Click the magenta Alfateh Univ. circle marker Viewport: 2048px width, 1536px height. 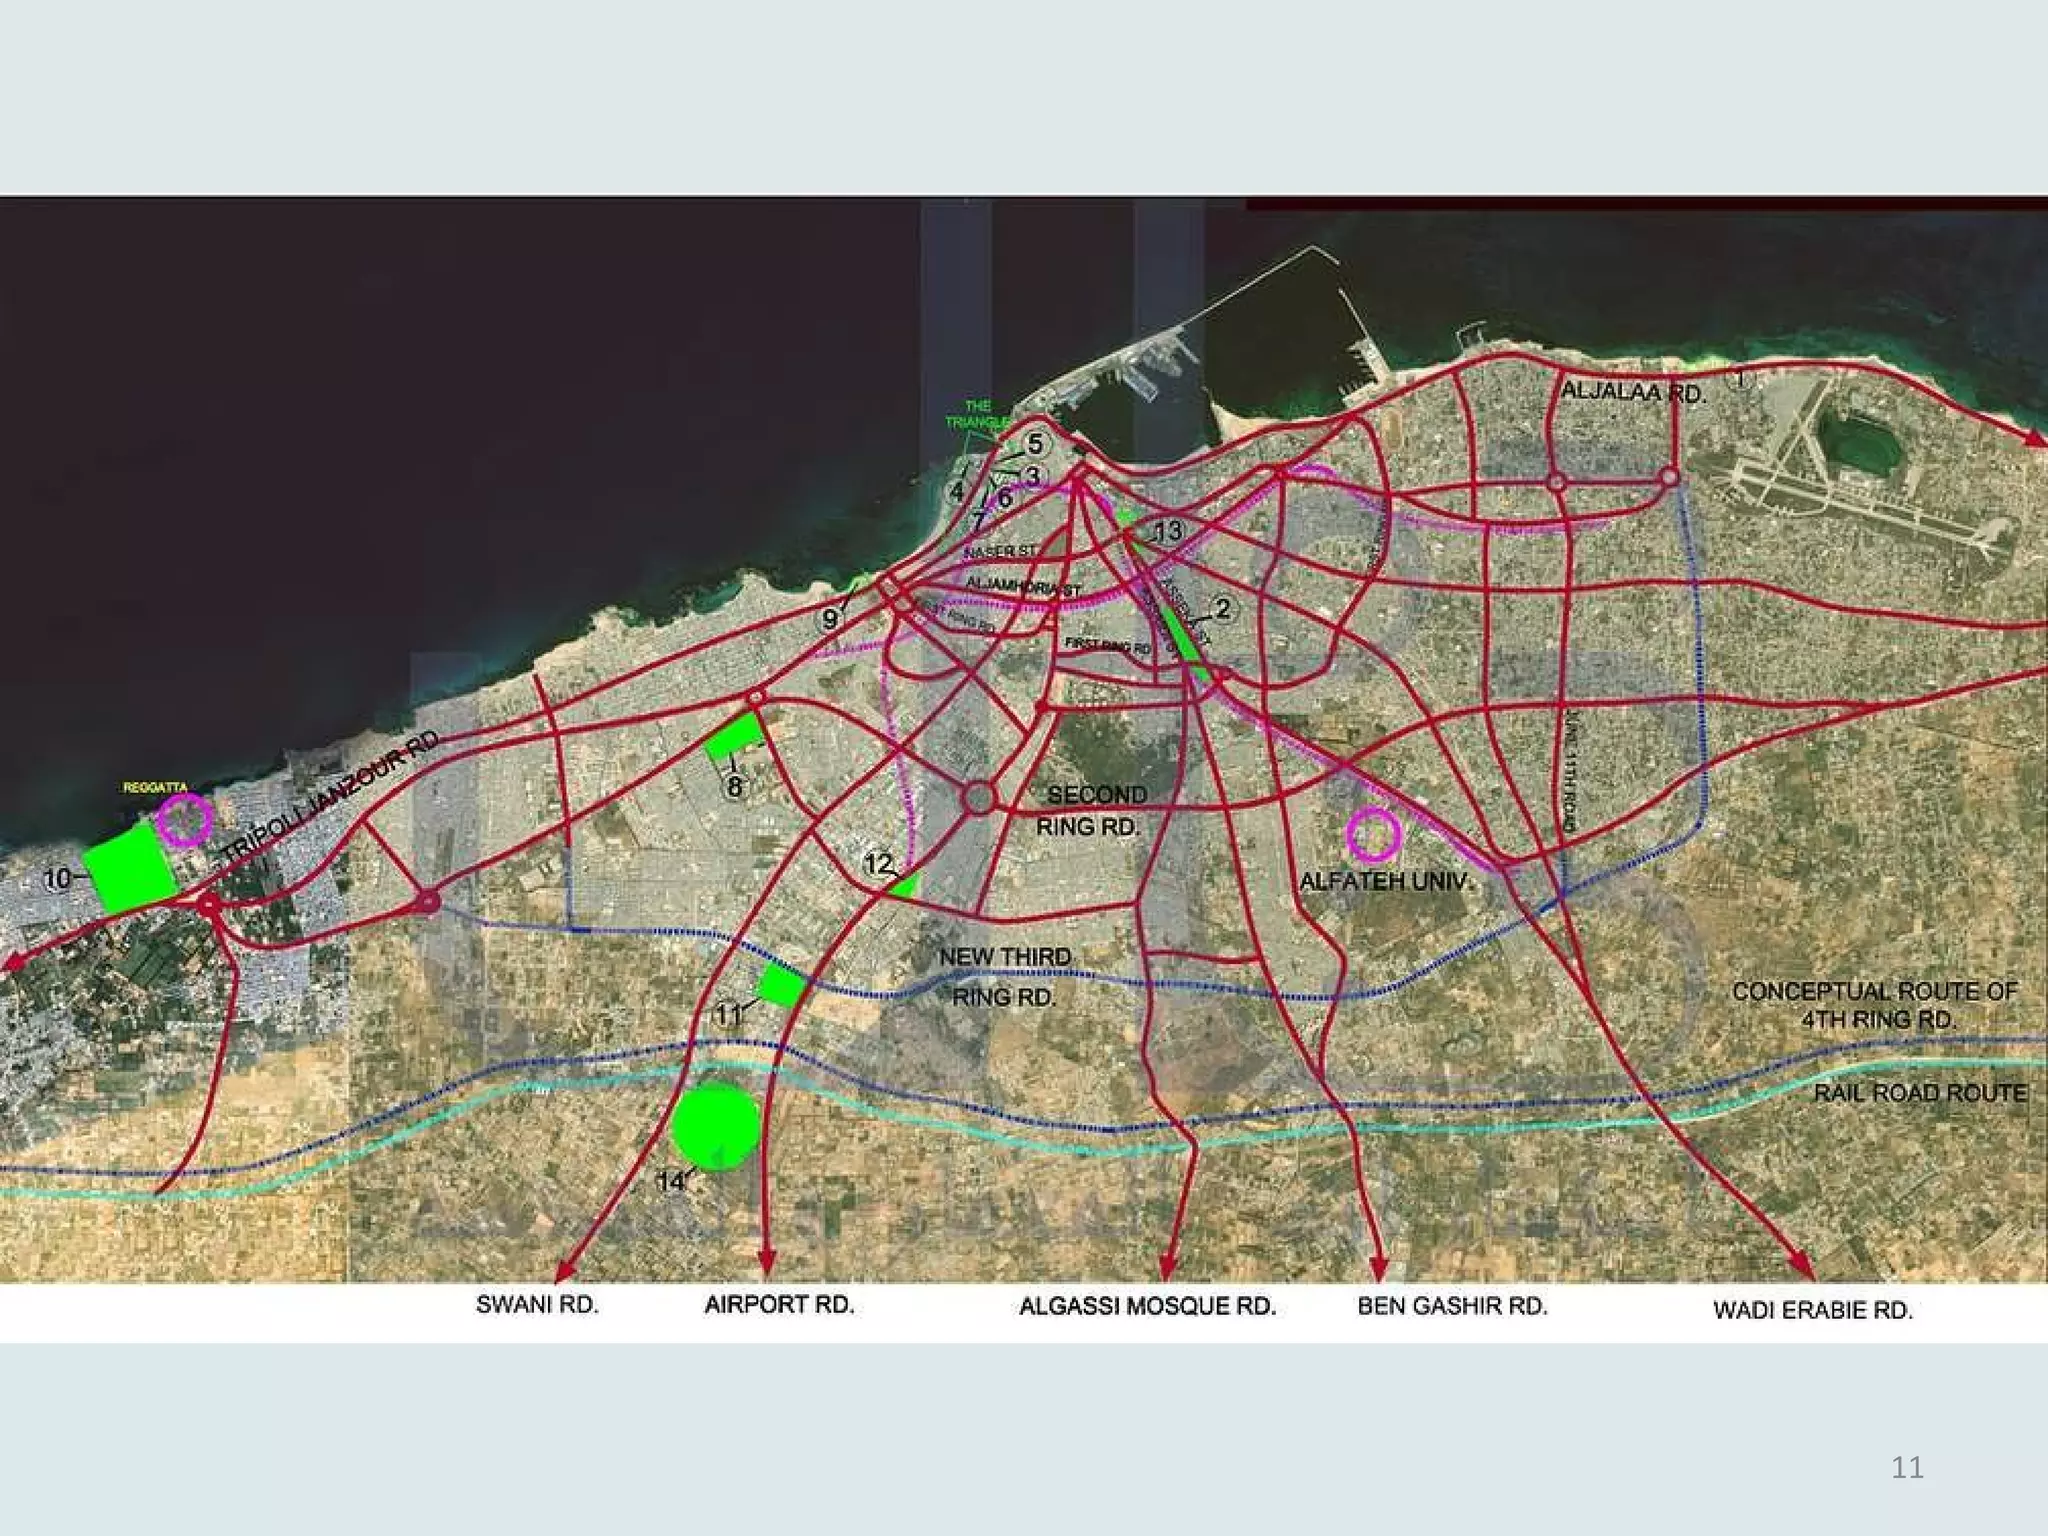pos(1373,834)
